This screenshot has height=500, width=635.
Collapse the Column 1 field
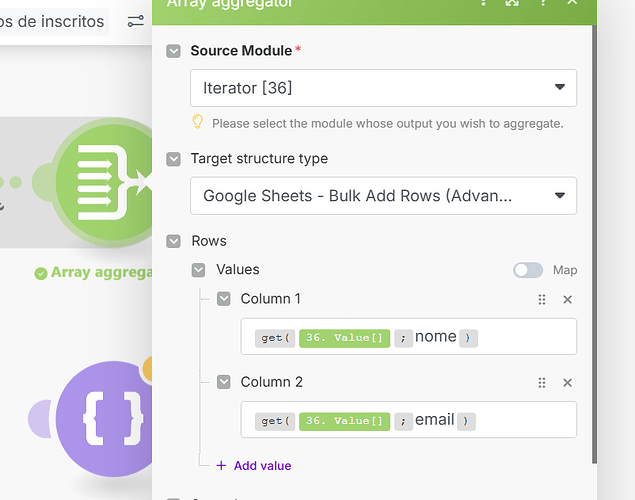pyautogui.click(x=223, y=299)
